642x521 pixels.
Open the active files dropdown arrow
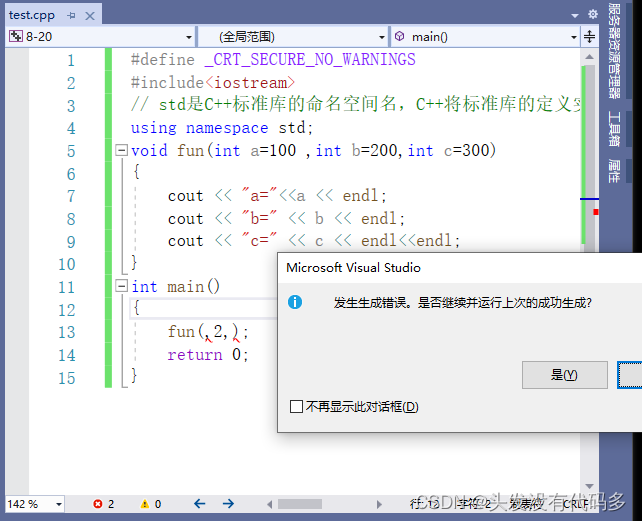(x=575, y=16)
